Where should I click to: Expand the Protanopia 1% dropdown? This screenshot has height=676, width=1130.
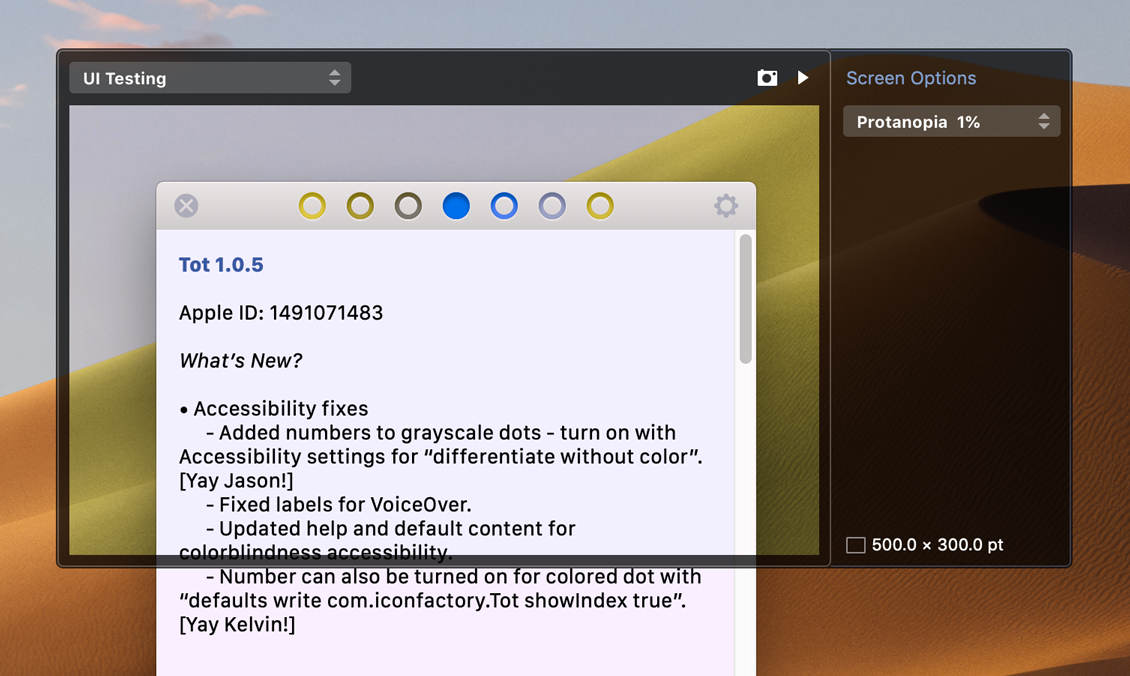(951, 122)
